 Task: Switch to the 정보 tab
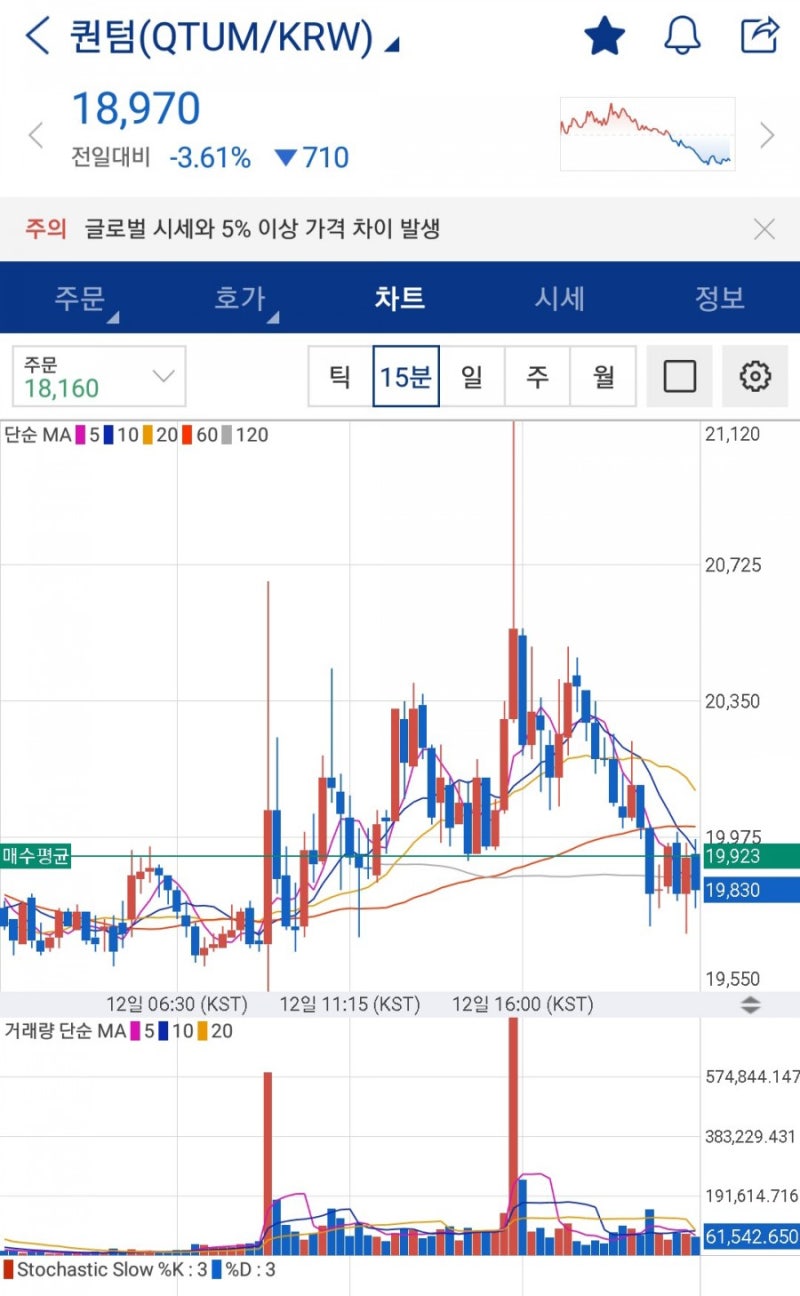[x=720, y=298]
